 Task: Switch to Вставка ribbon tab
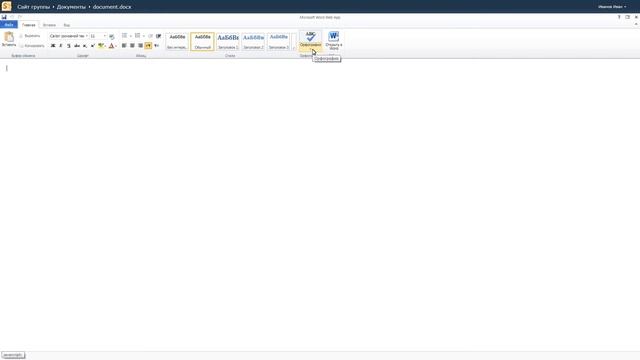(49, 25)
